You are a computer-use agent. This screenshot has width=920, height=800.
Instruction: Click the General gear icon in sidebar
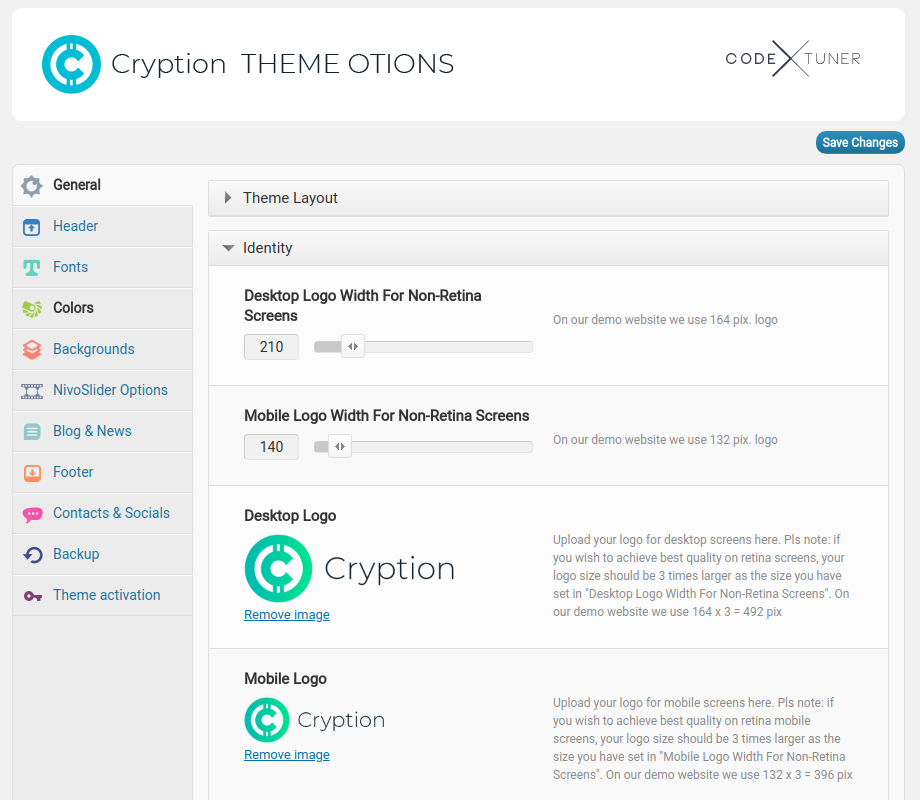pyautogui.click(x=32, y=186)
